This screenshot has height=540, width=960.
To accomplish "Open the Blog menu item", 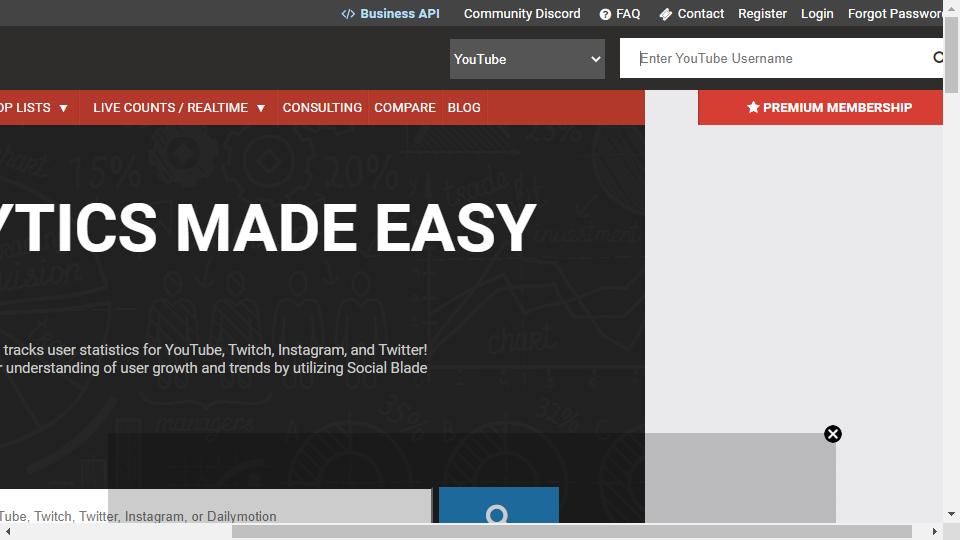I will click(463, 108).
